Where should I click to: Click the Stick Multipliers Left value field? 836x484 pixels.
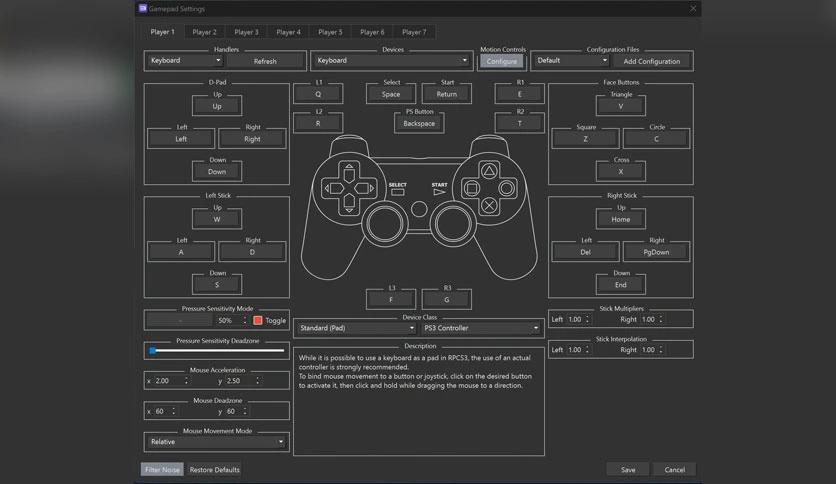tap(578, 319)
